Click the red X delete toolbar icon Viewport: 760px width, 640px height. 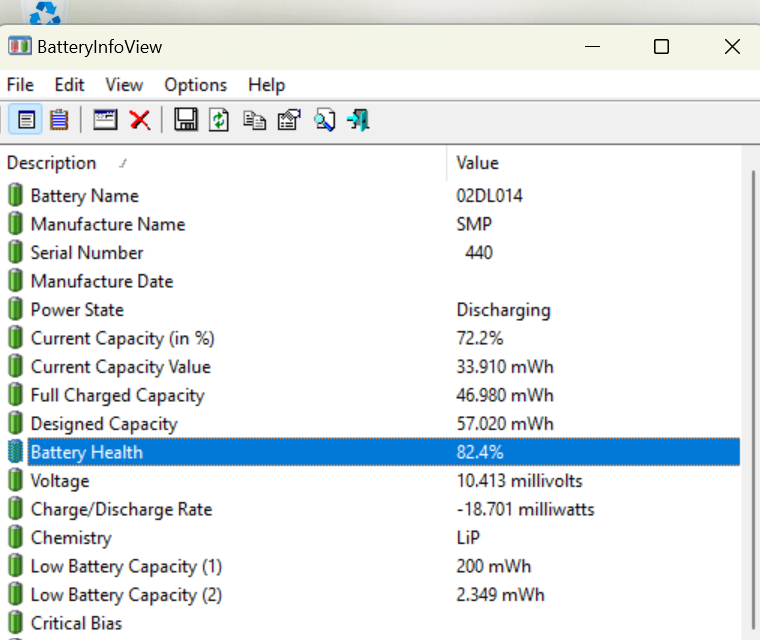[140, 119]
